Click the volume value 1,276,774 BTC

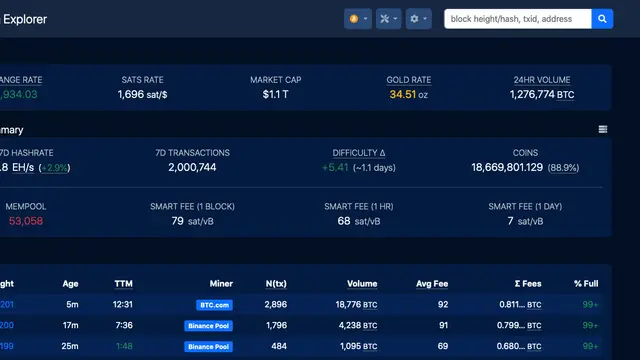(x=542, y=95)
